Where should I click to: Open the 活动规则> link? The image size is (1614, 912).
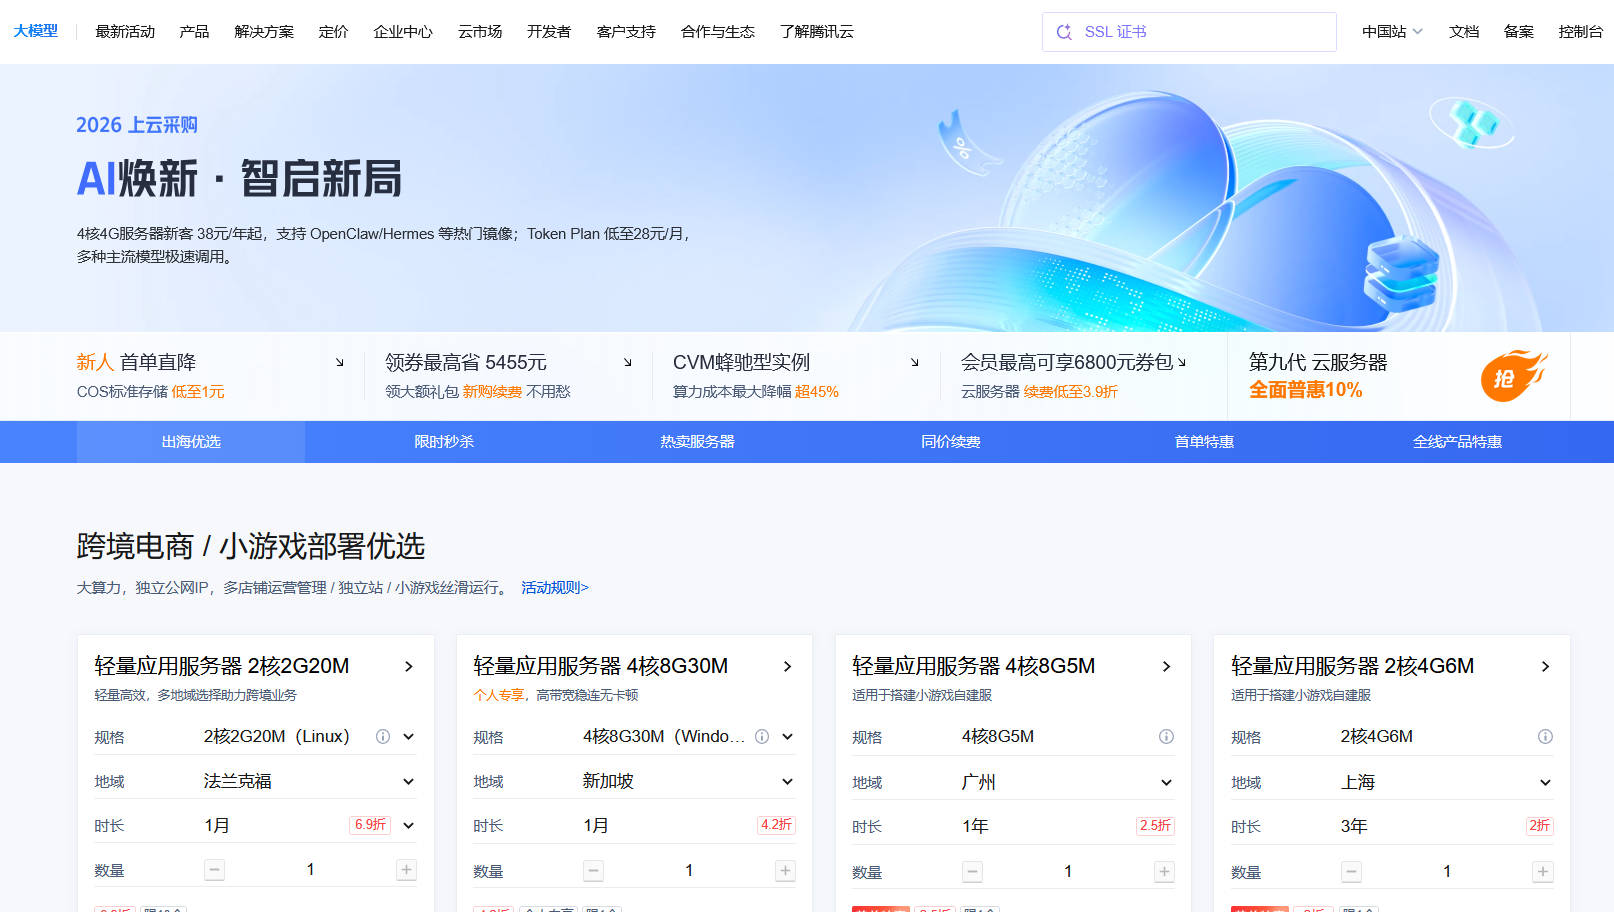pos(555,588)
